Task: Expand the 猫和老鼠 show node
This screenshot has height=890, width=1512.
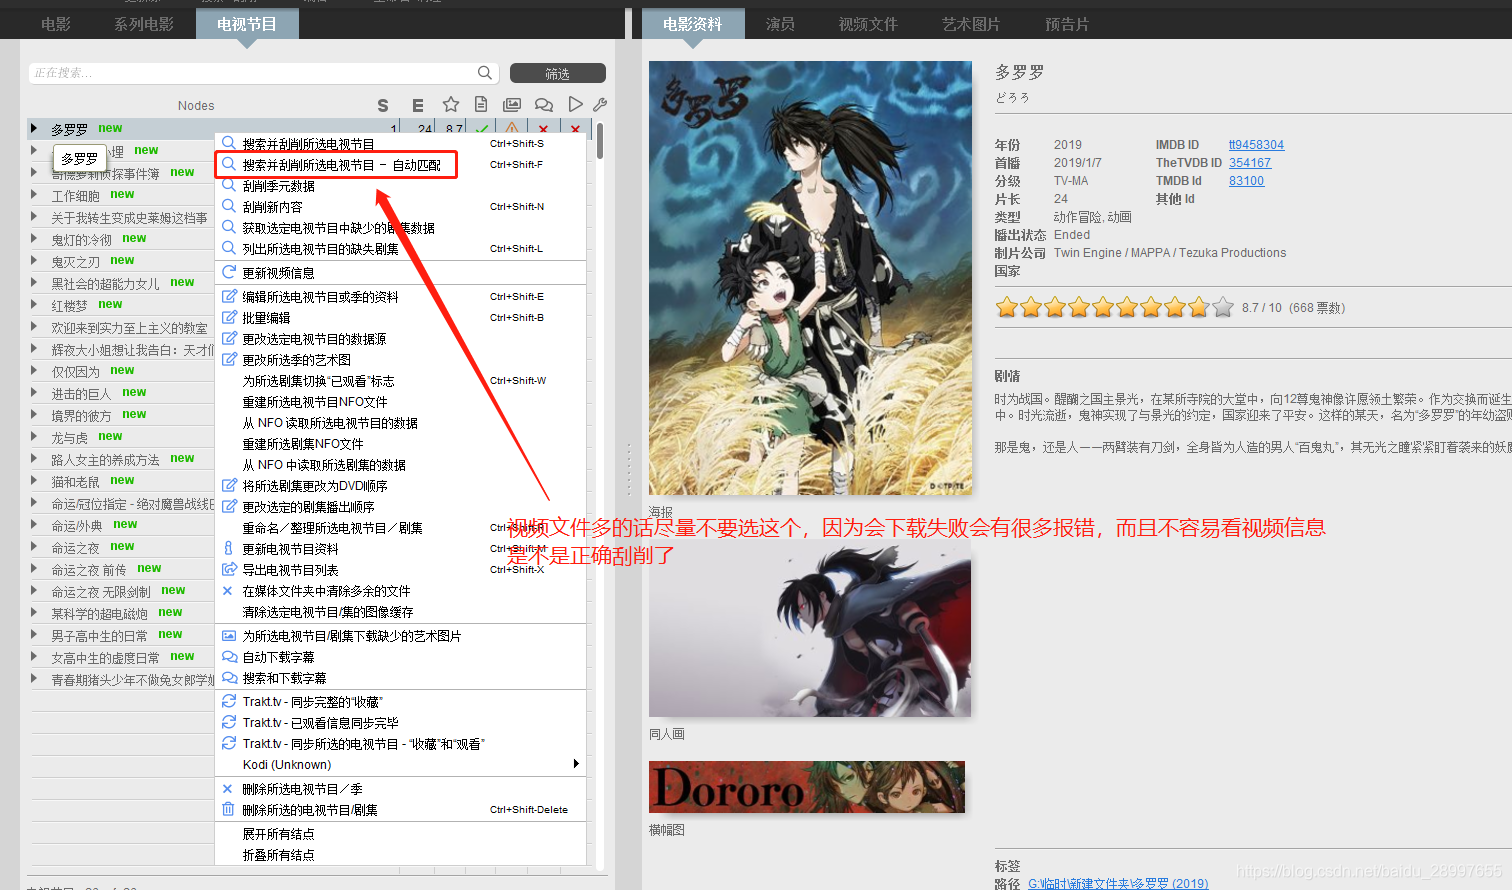Action: [33, 480]
